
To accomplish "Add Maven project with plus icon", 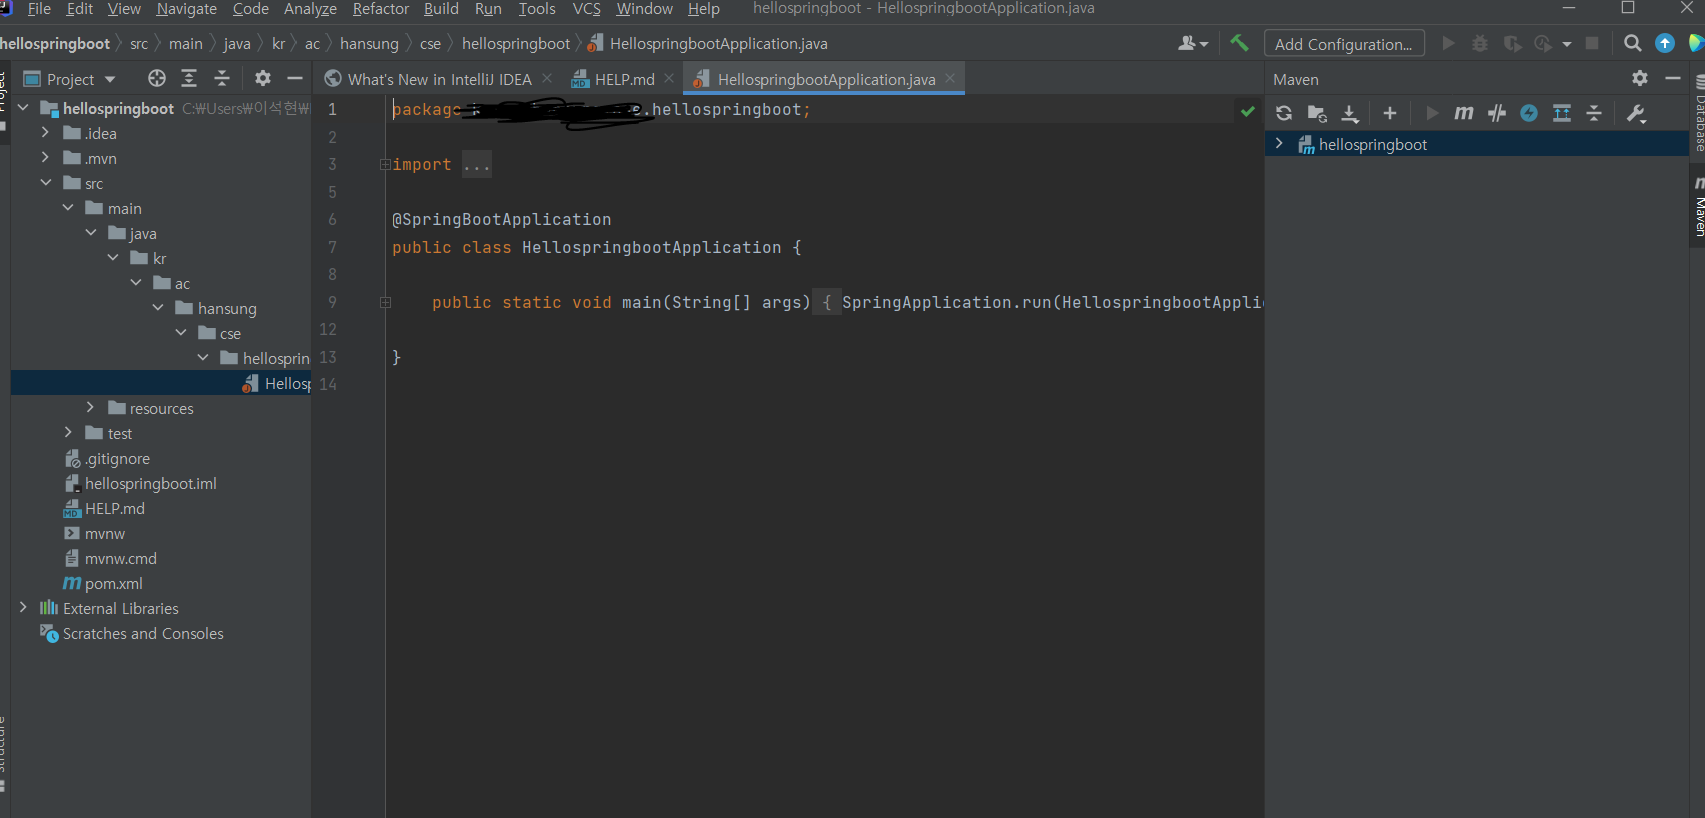I will coord(1390,113).
